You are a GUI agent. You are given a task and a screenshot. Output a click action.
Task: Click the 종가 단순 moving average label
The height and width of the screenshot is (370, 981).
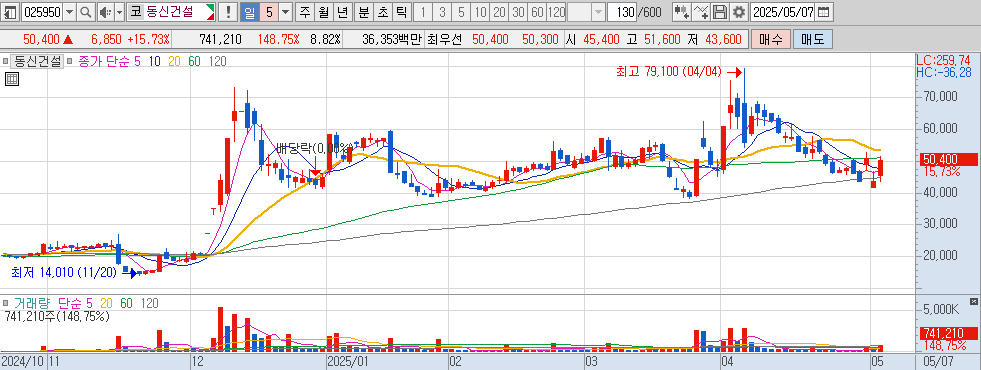click(x=104, y=61)
